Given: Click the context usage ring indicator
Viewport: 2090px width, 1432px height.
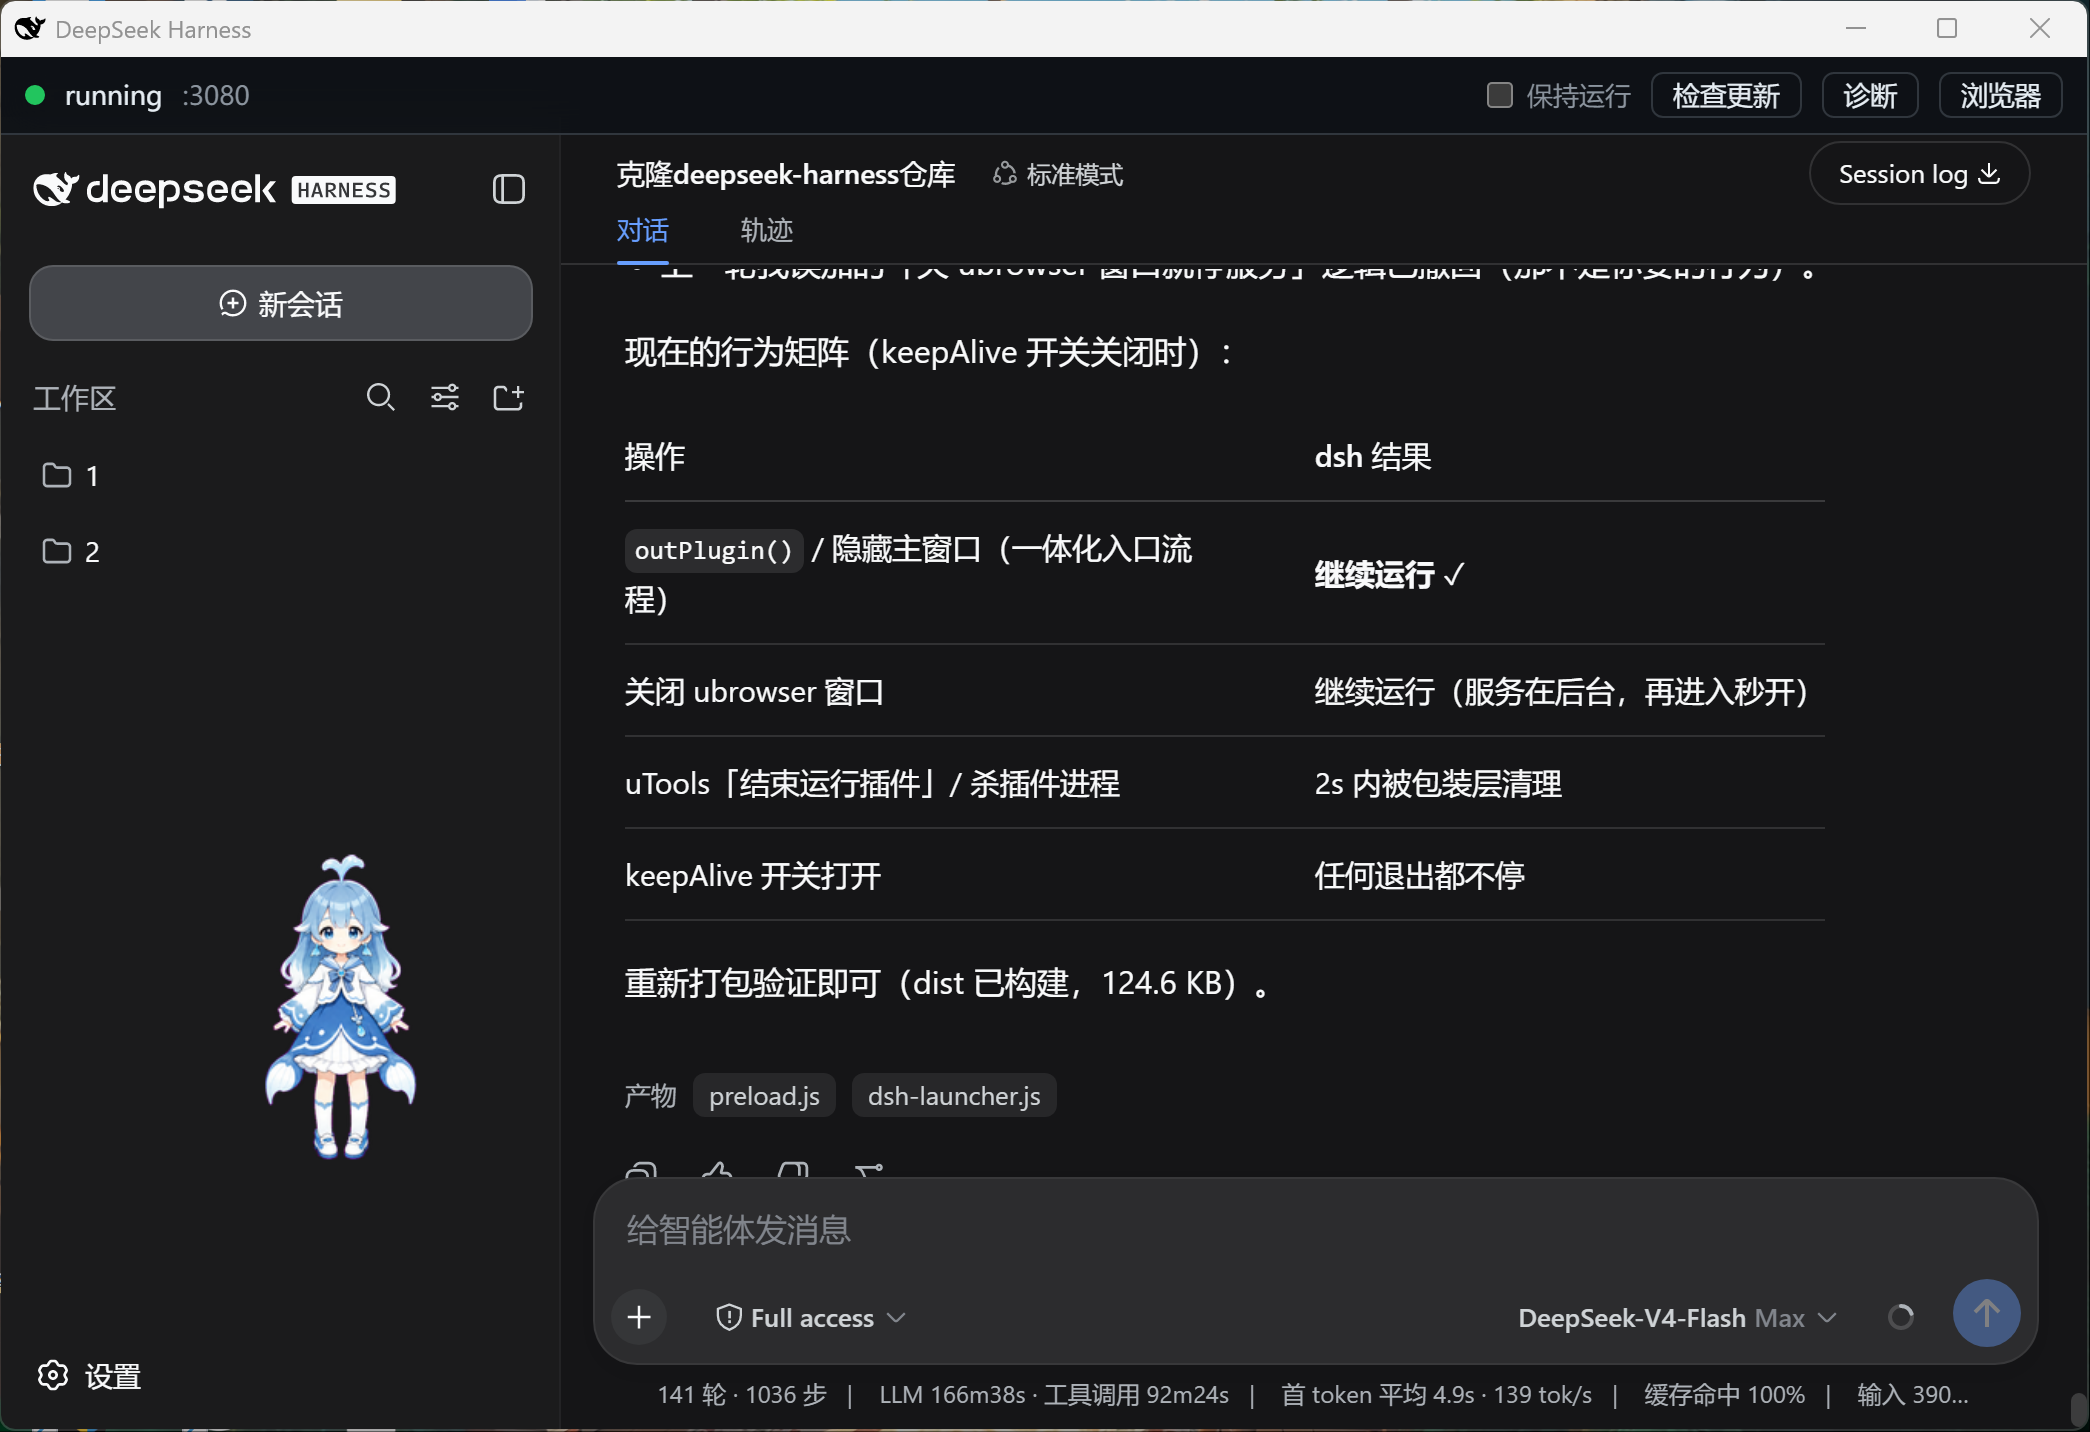Looking at the screenshot, I should click(1901, 1317).
